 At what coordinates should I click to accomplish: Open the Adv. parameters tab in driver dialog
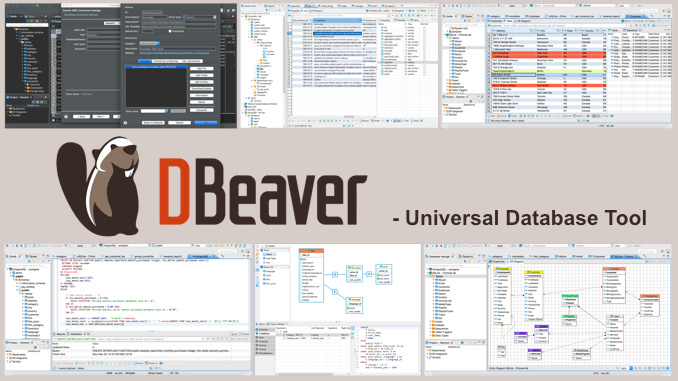pos(191,61)
